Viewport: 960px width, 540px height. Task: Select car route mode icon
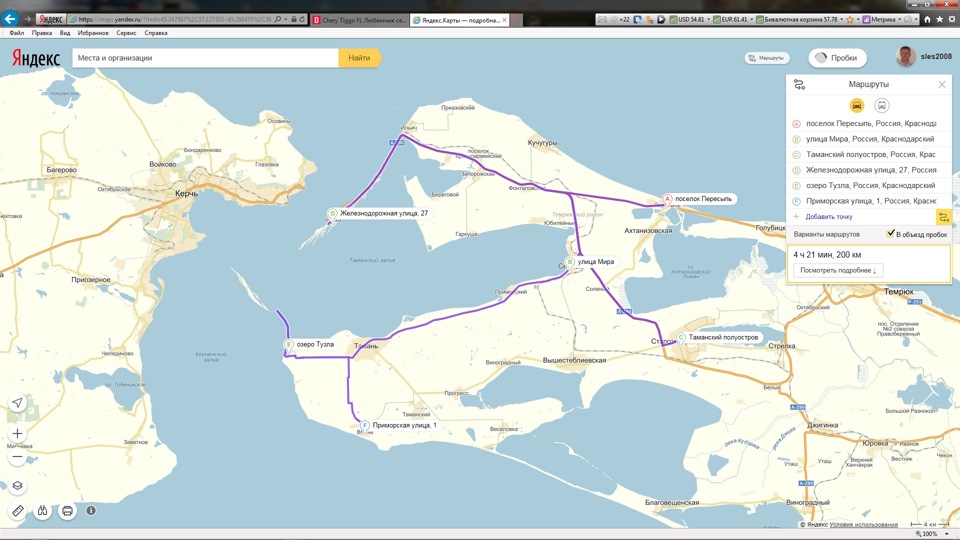click(x=857, y=105)
